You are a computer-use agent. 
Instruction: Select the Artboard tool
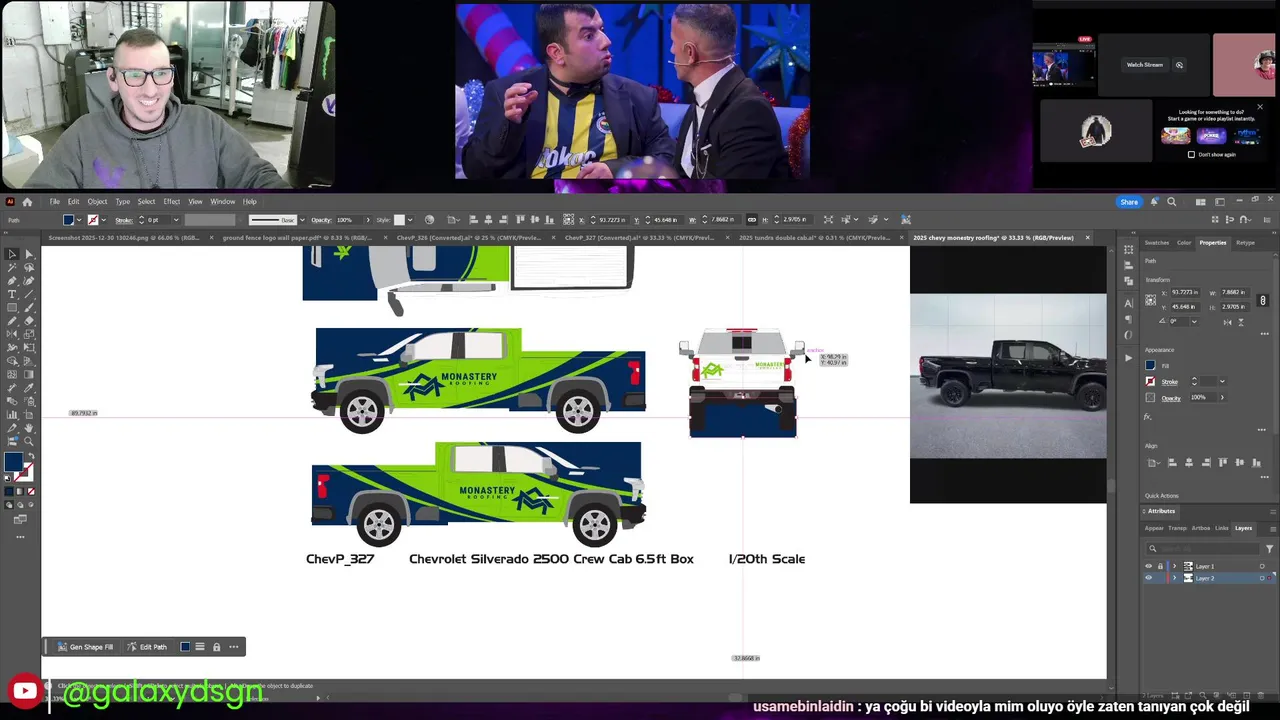point(29,414)
